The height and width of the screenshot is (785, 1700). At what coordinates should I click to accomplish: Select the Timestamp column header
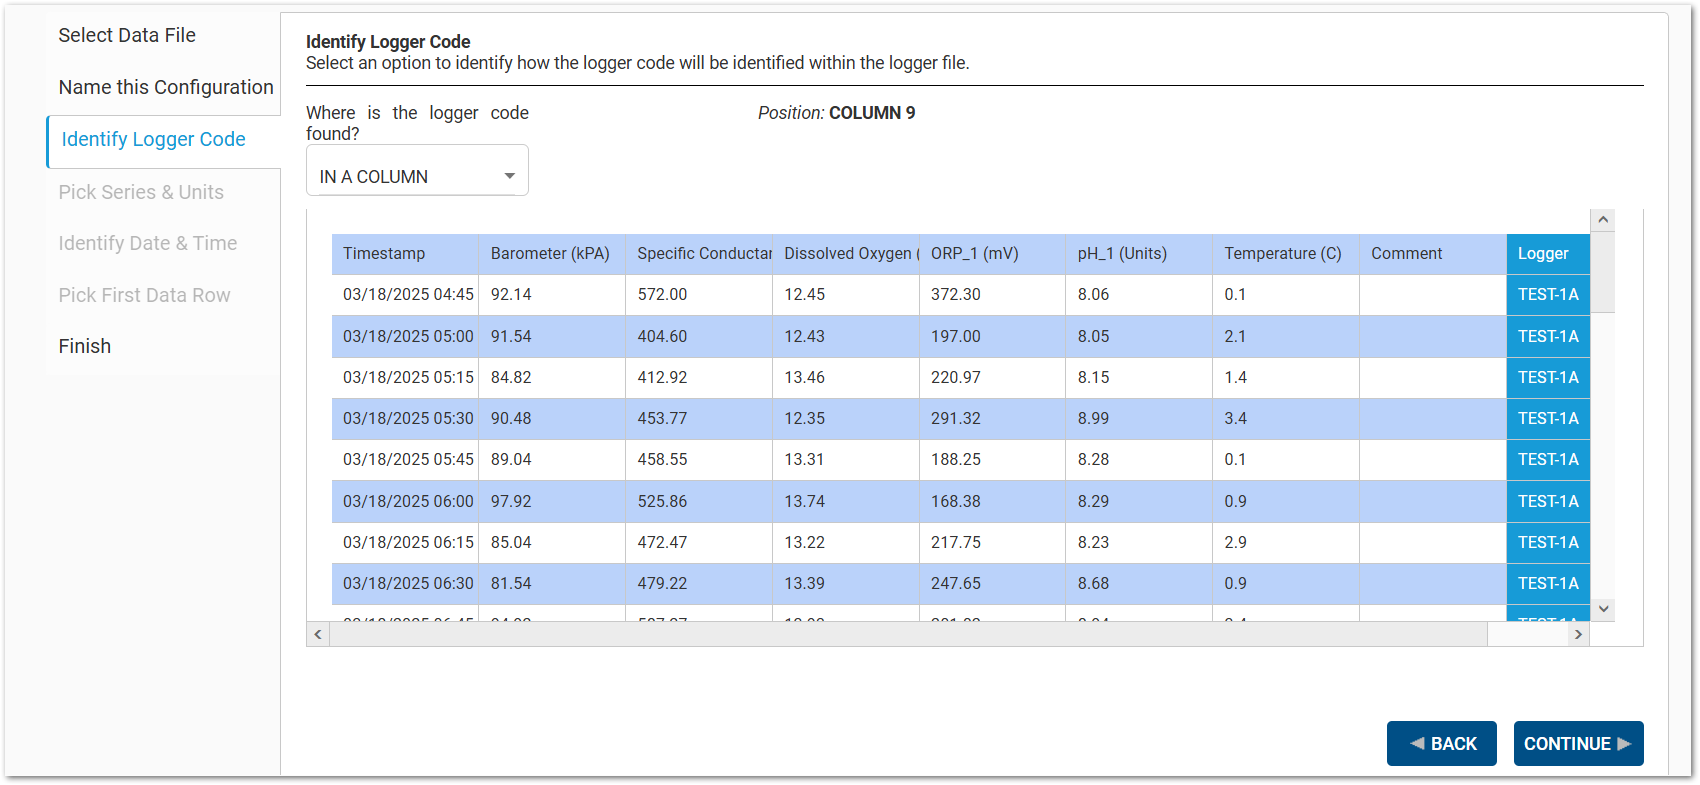tap(405, 254)
